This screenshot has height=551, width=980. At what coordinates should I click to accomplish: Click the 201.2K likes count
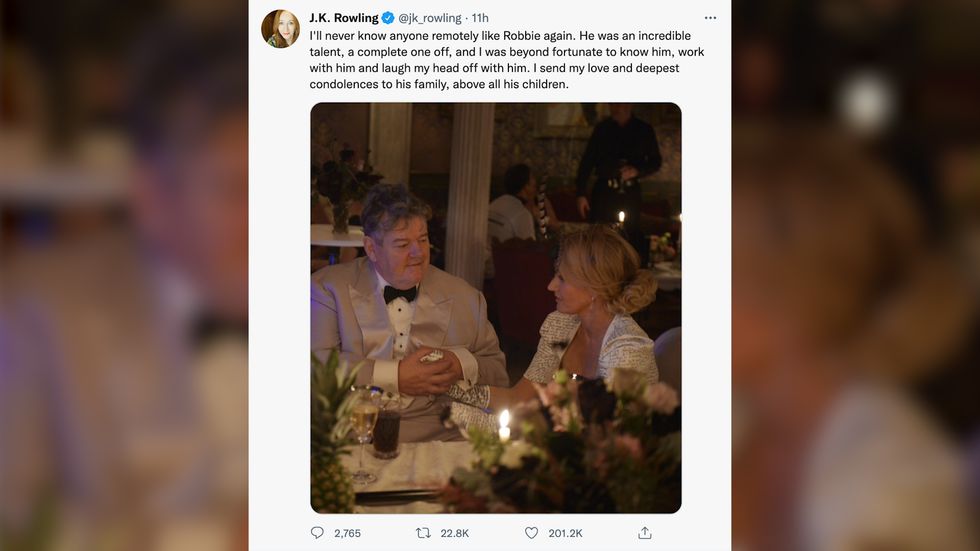566,533
